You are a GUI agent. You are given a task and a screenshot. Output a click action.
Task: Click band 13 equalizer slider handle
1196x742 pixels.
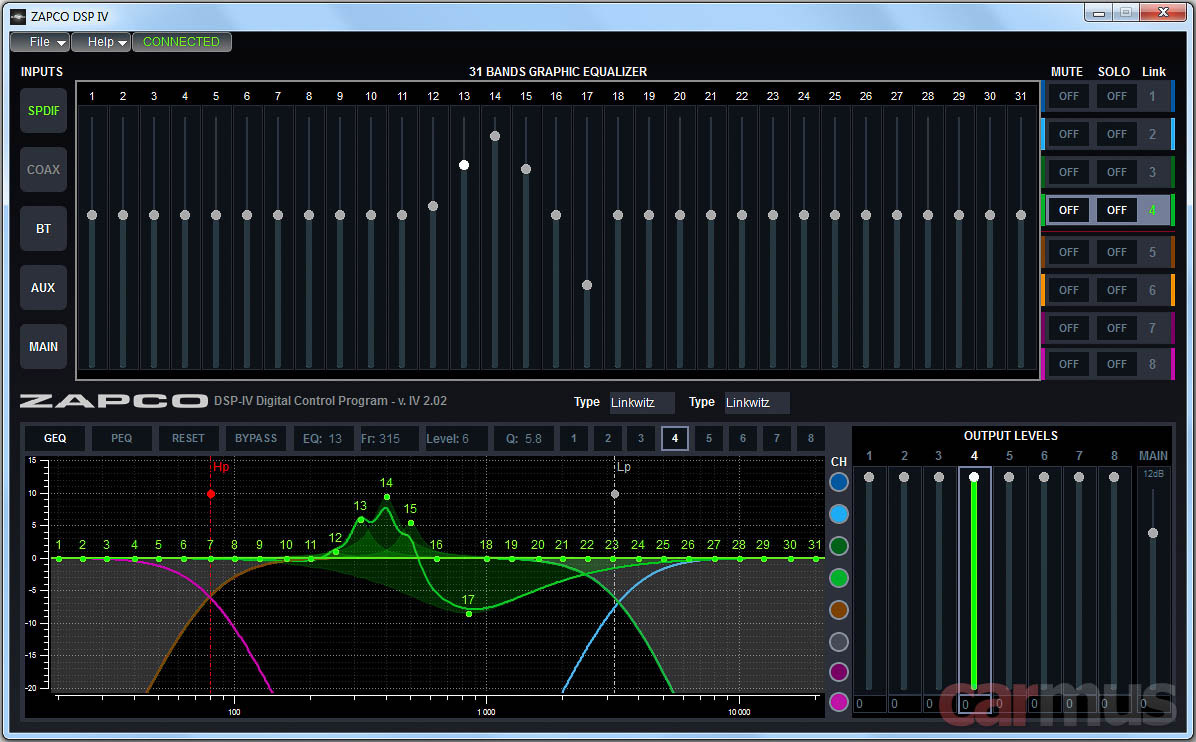click(x=464, y=165)
